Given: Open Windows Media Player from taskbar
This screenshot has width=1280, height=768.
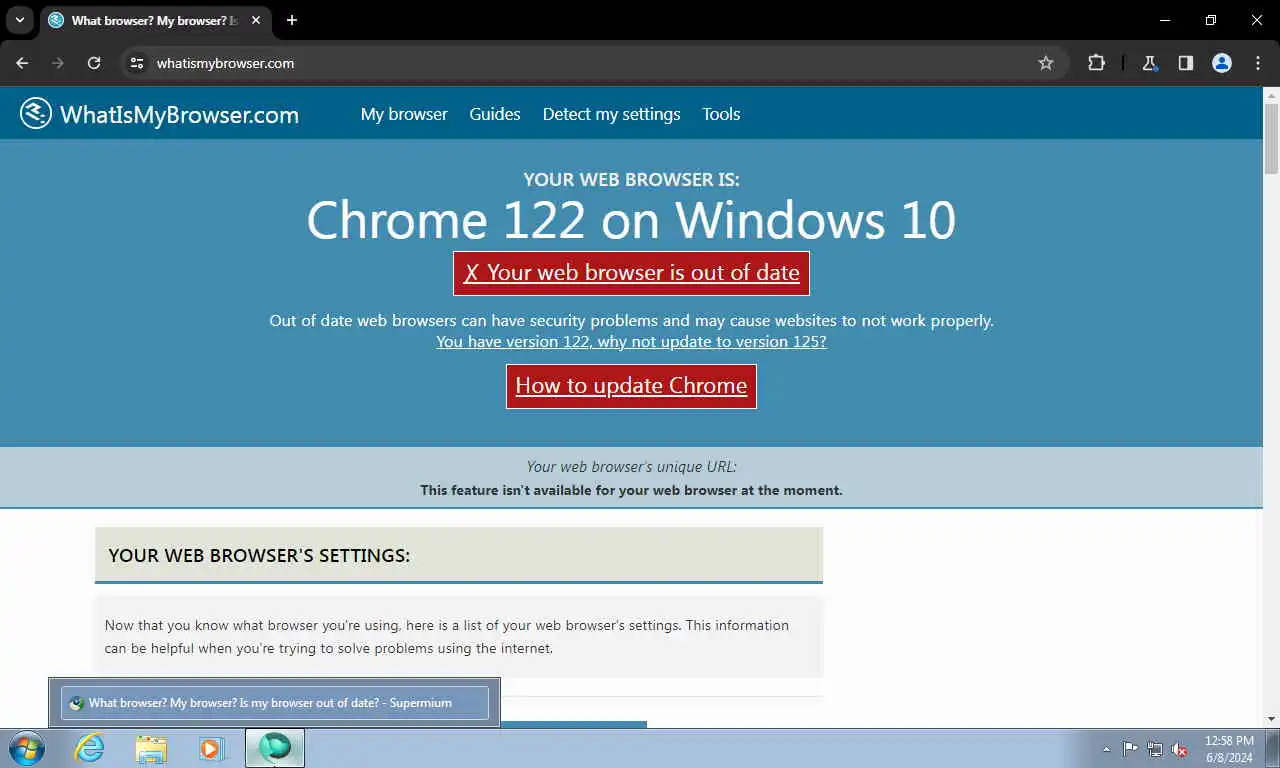Looking at the screenshot, I should click(212, 748).
